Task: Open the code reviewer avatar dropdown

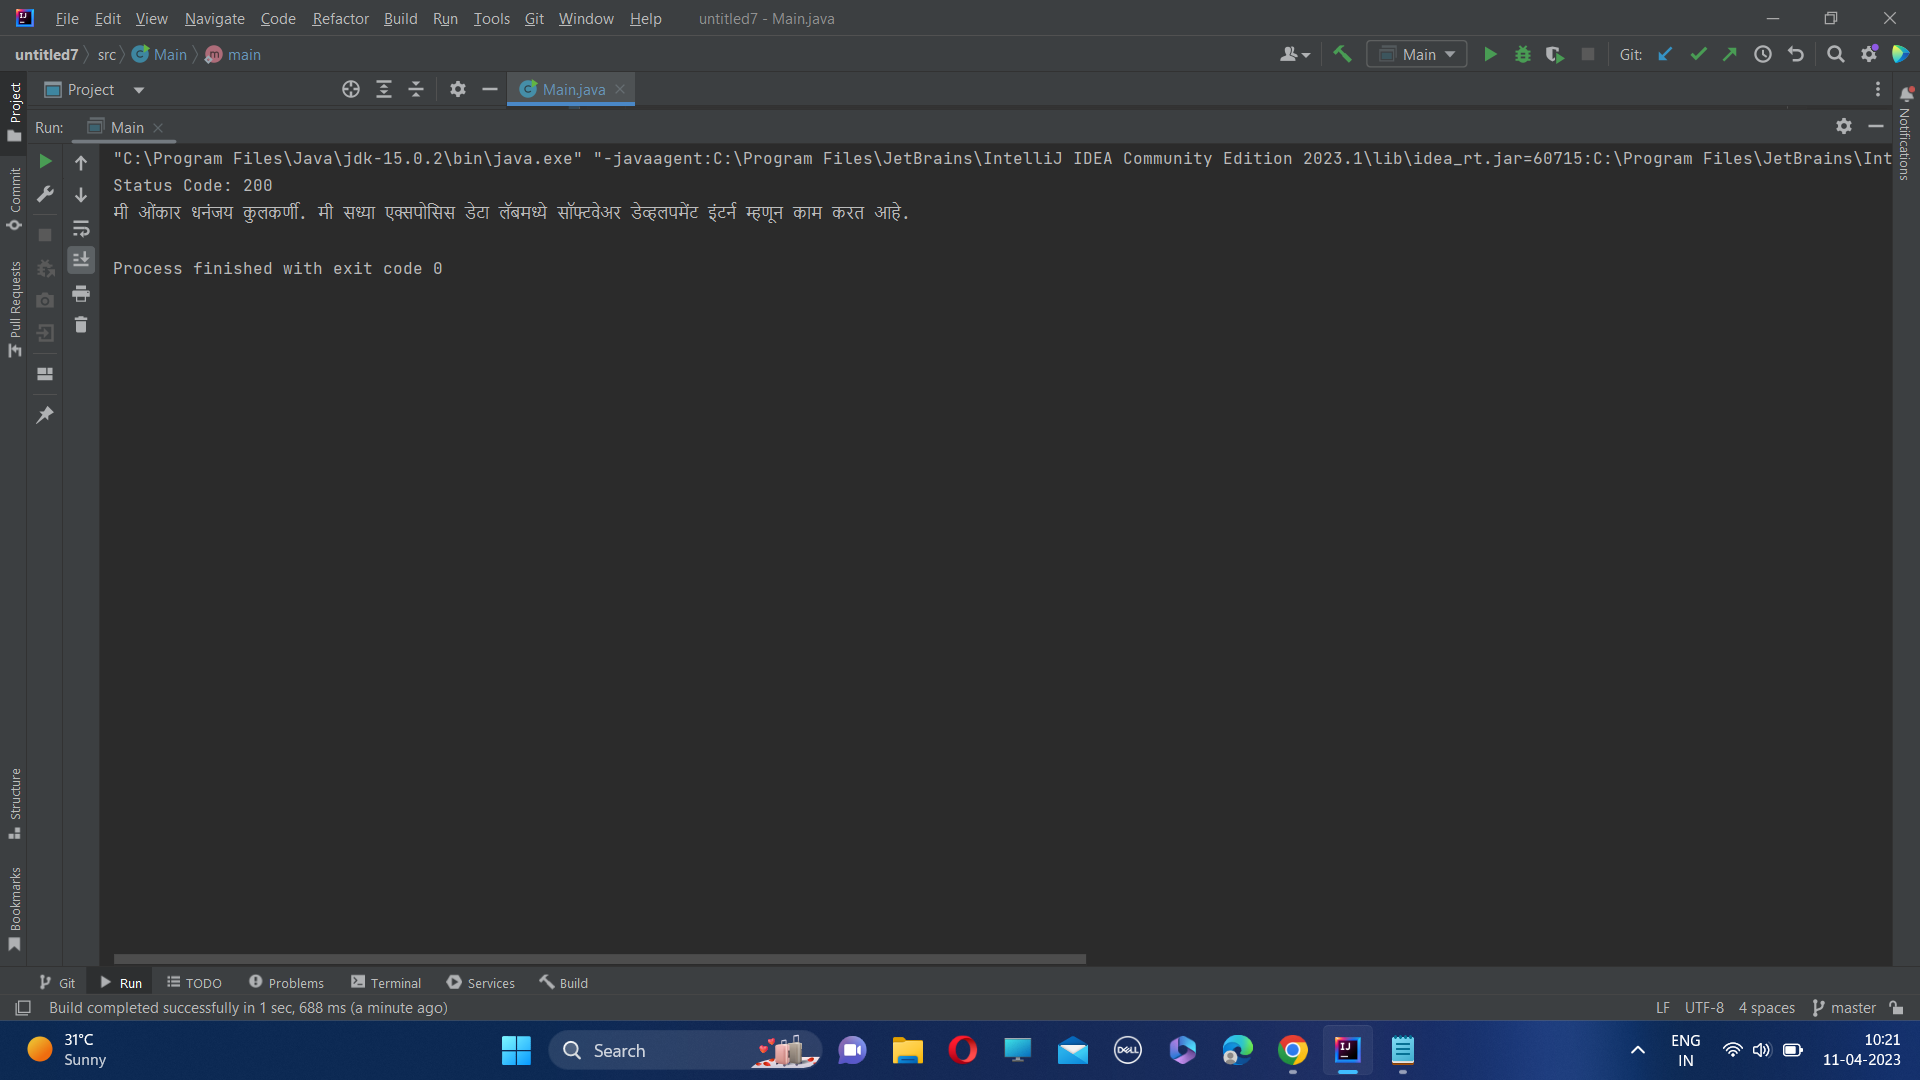Action: (1295, 54)
